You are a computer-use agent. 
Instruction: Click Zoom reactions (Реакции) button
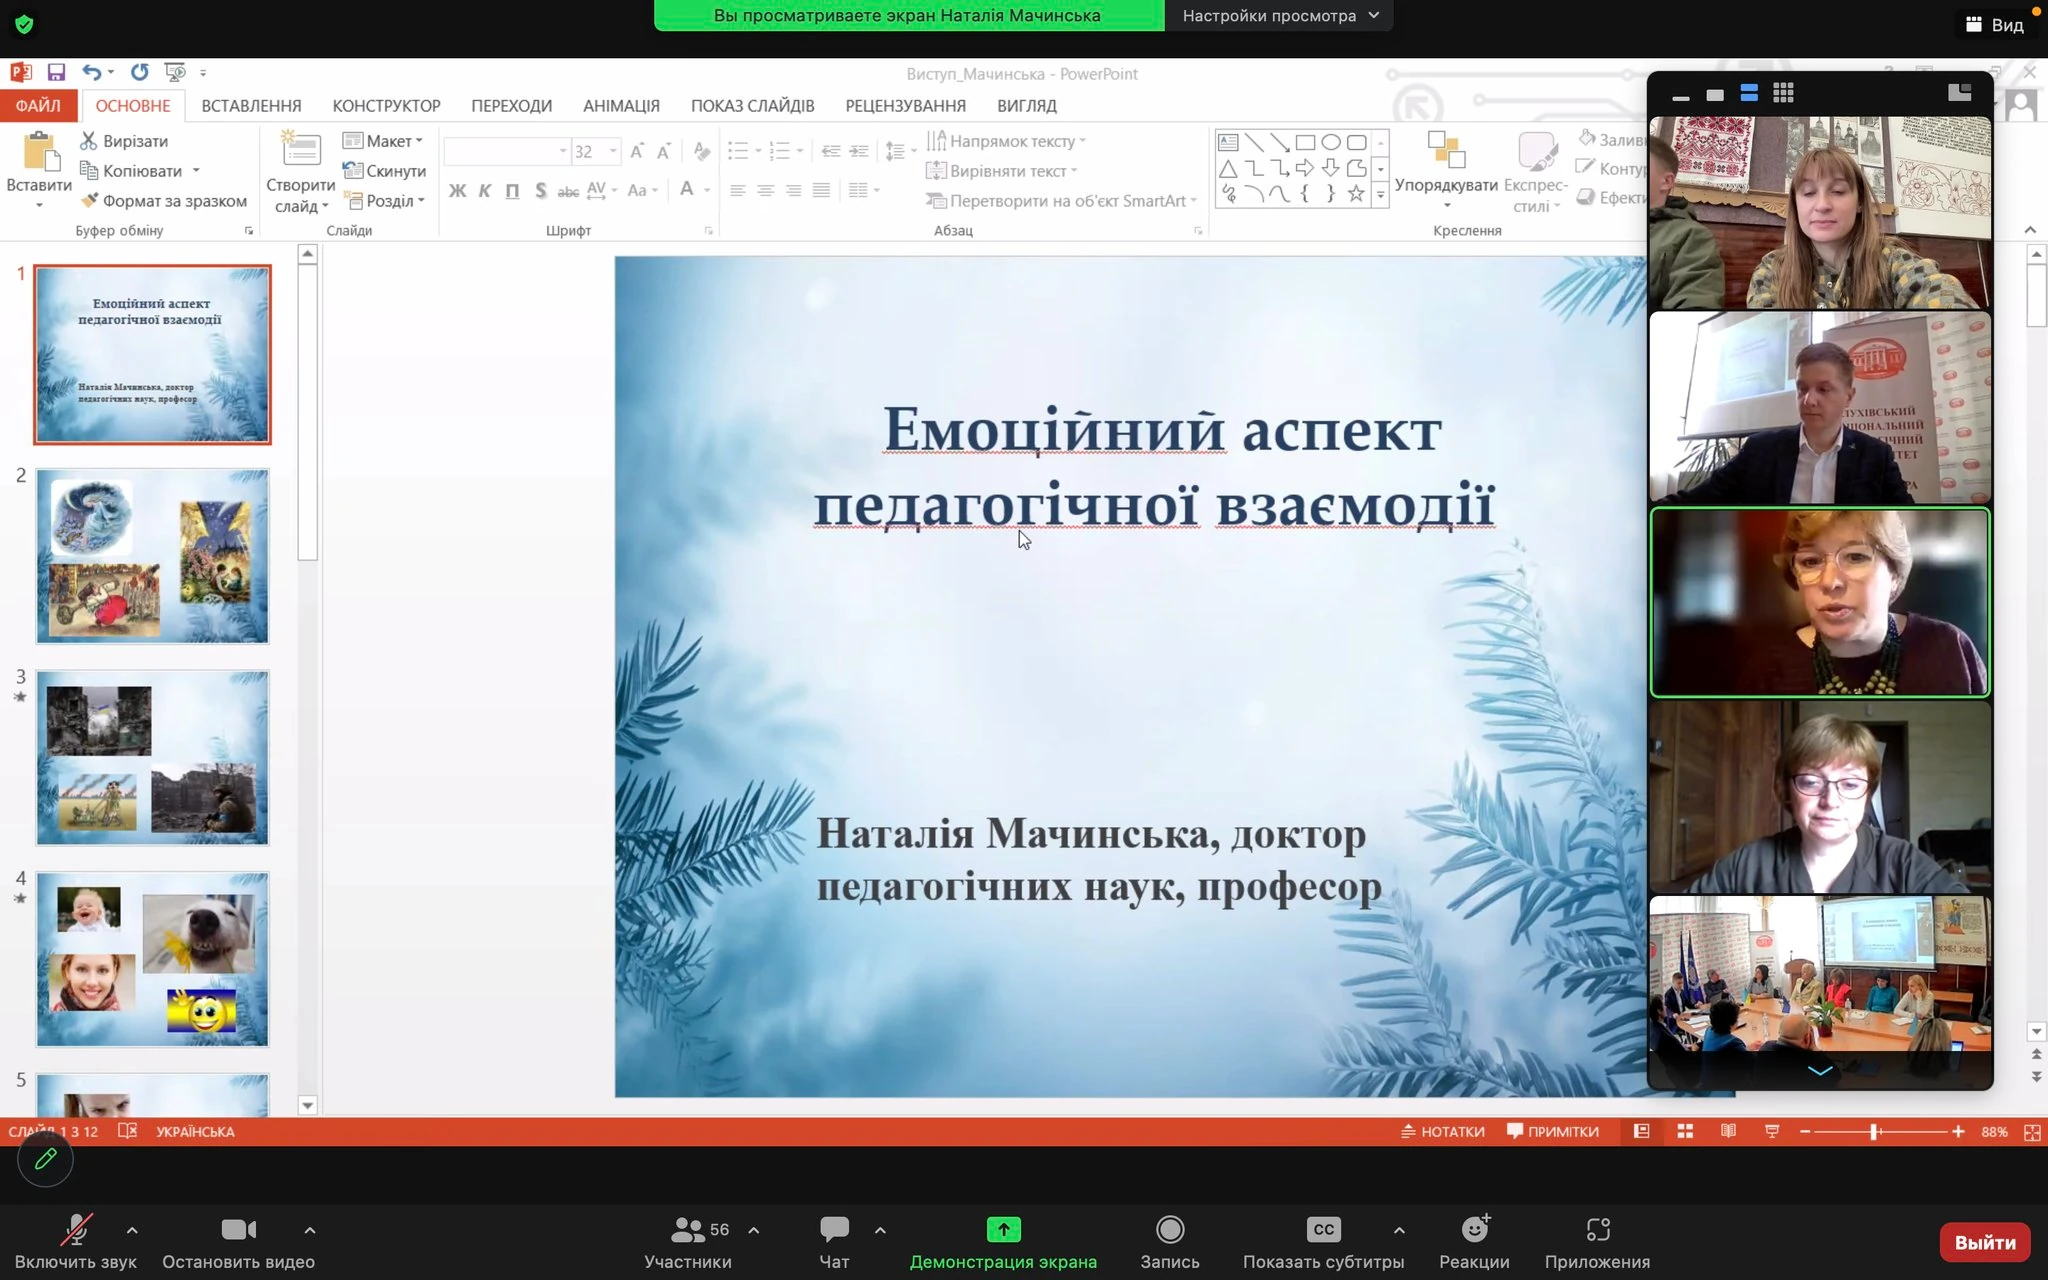coord(1474,1242)
